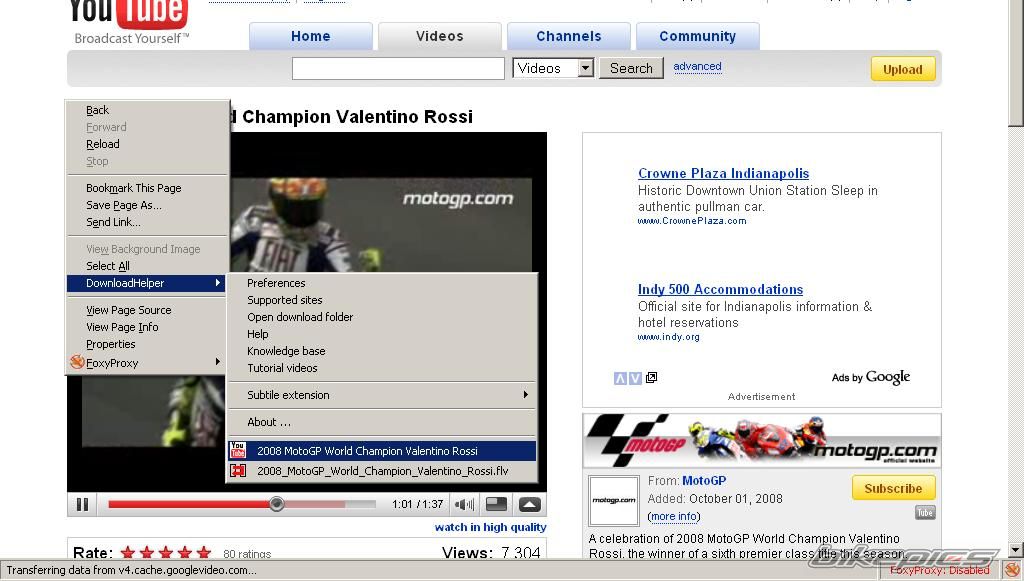
Task: Click the YouTube search text field
Action: pyautogui.click(x=398, y=69)
